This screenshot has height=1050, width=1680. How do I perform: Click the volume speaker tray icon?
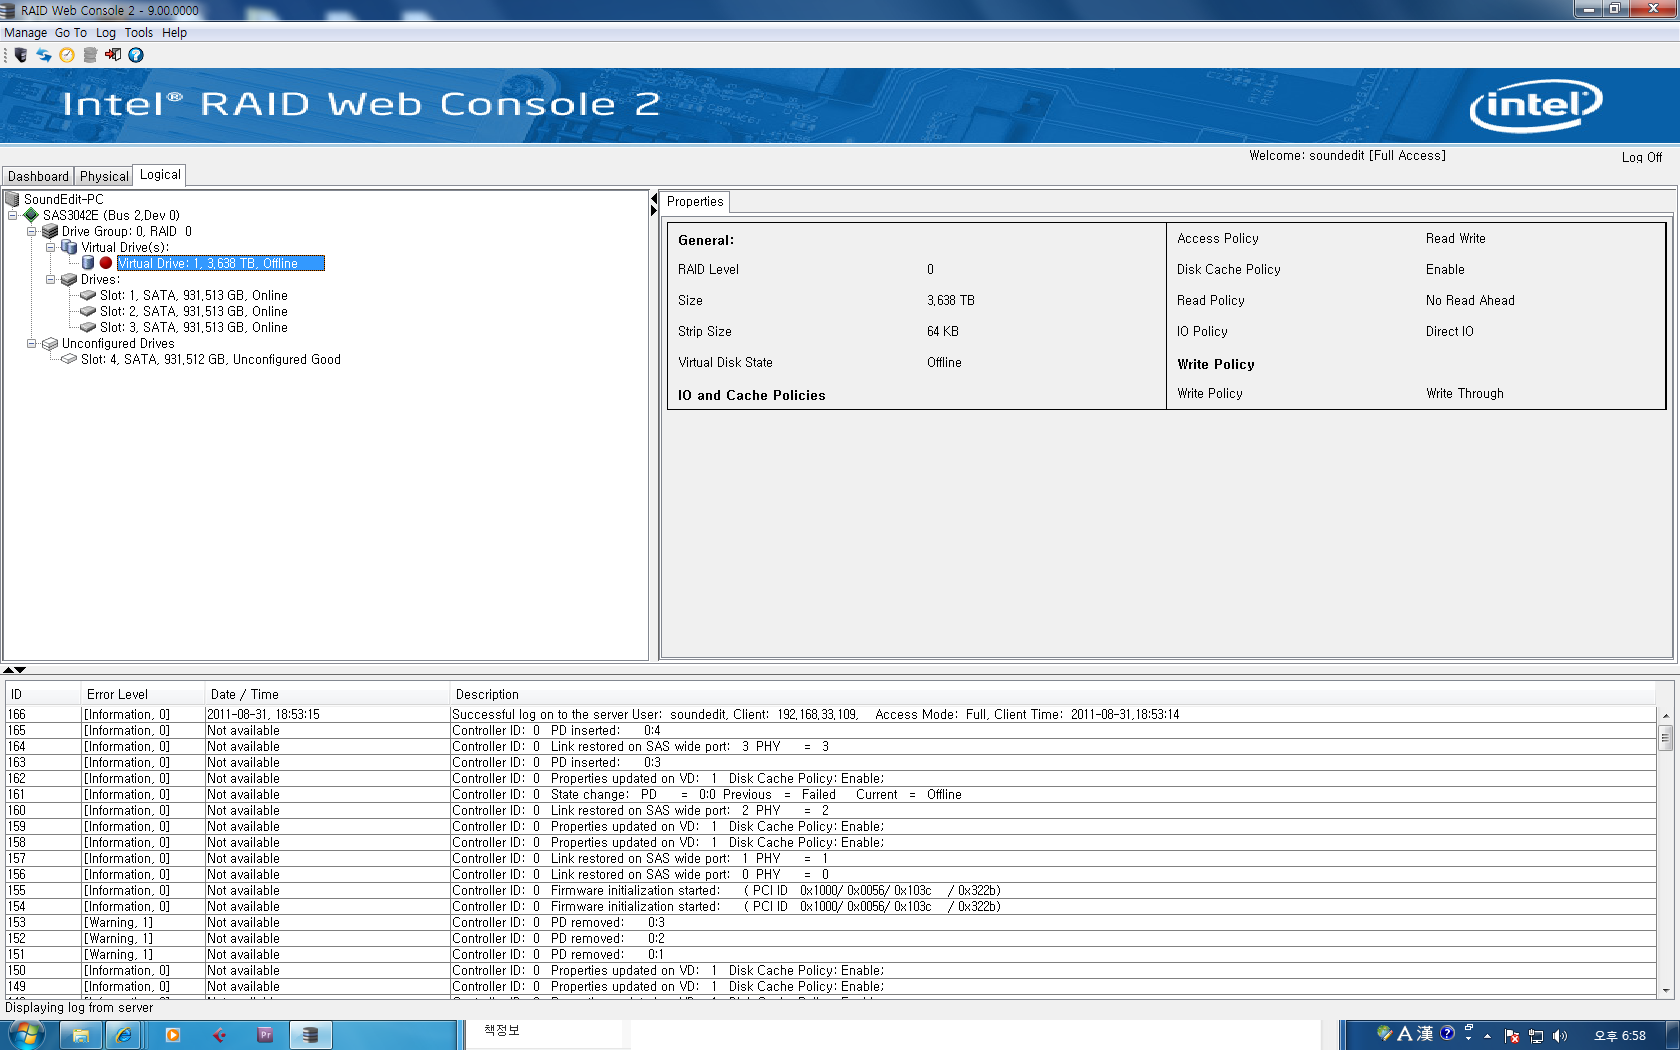(1560, 1036)
